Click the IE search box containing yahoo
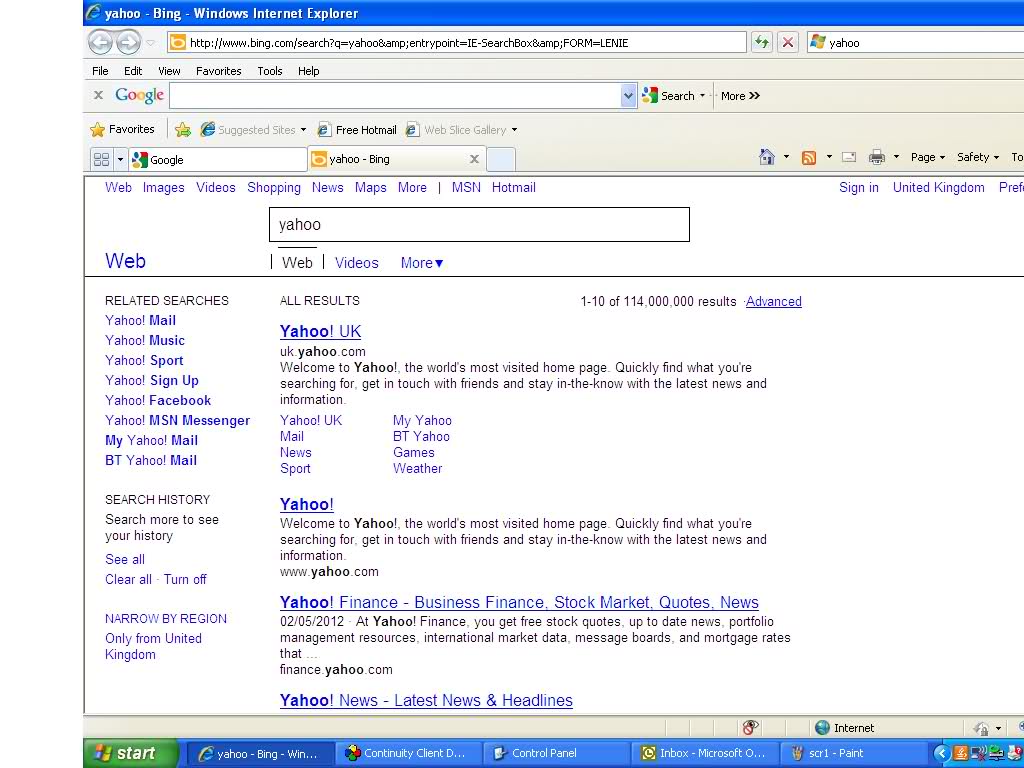Image resolution: width=1024 pixels, height=768 pixels. 916,42
